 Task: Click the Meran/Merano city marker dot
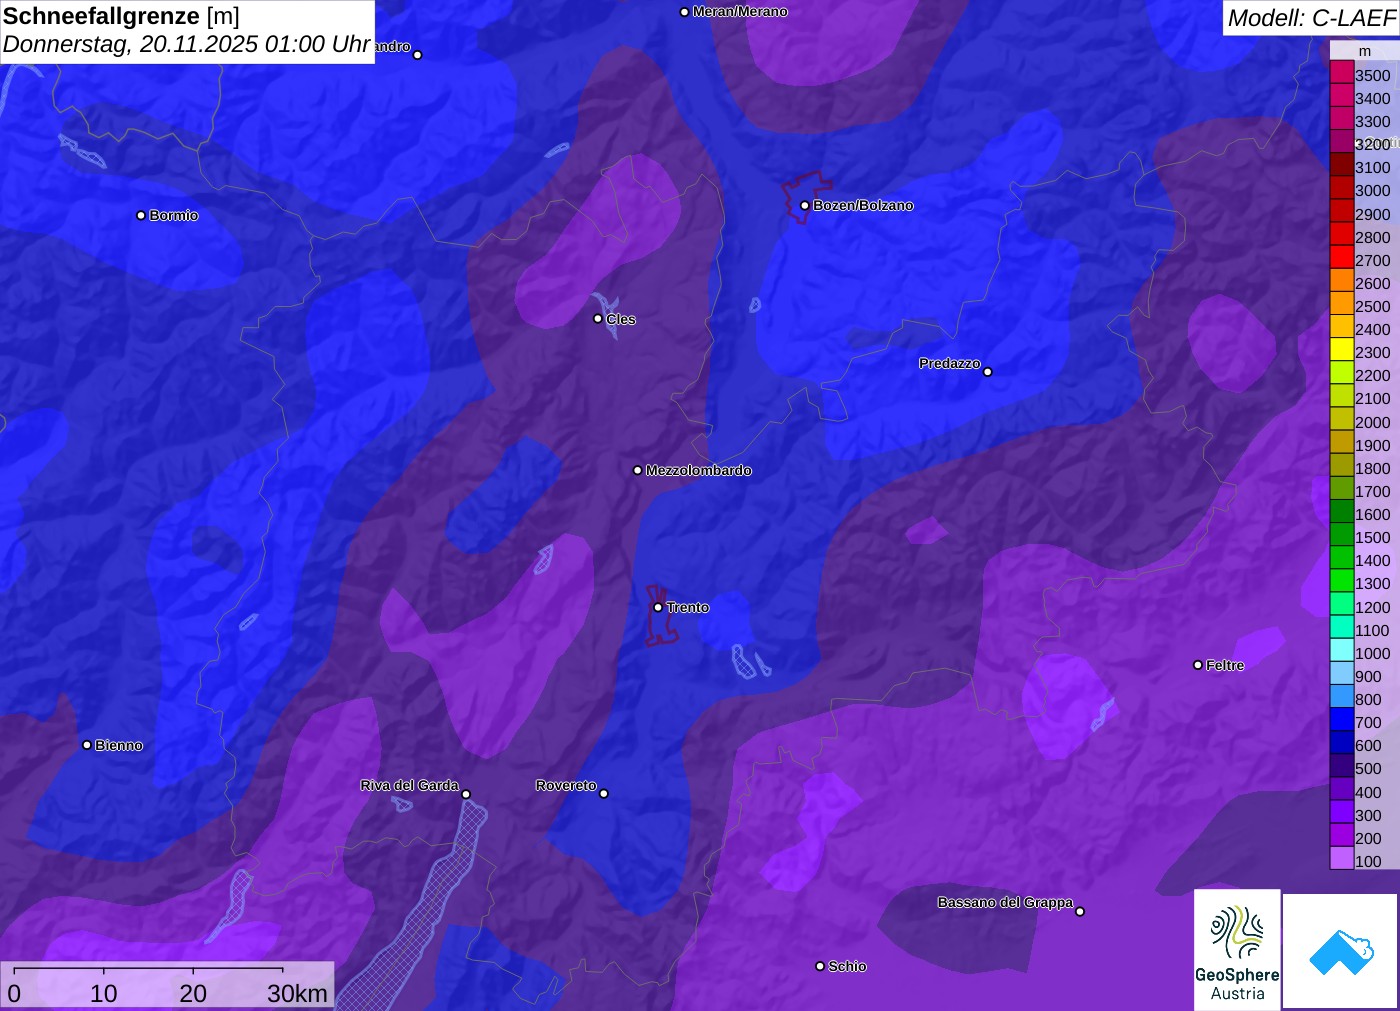click(x=684, y=12)
